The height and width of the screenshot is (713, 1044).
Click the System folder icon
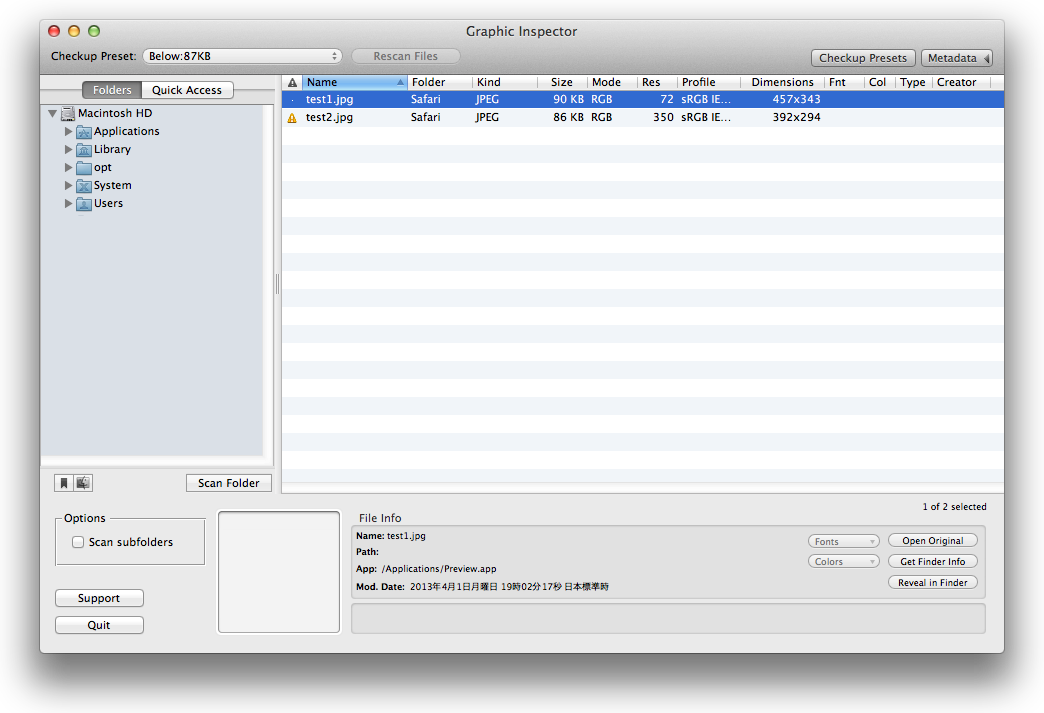83,185
